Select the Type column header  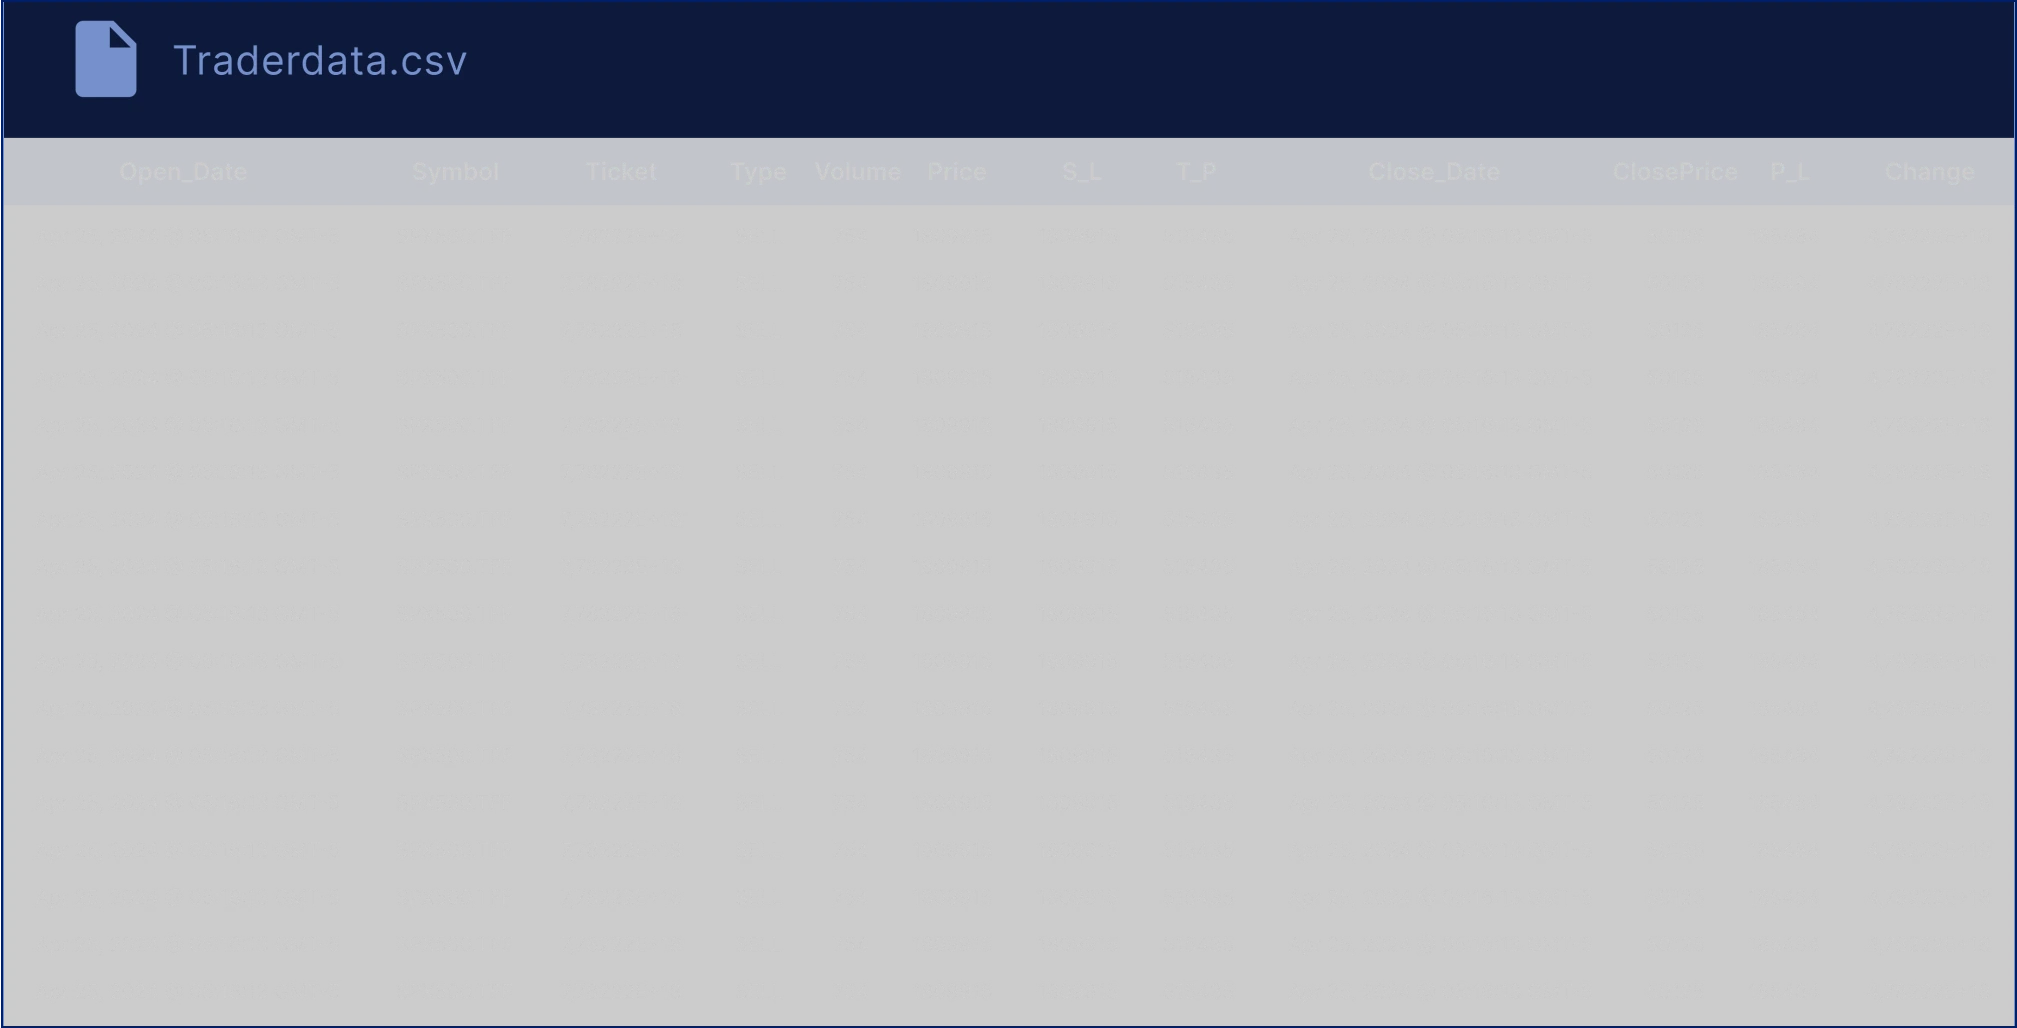[759, 172]
